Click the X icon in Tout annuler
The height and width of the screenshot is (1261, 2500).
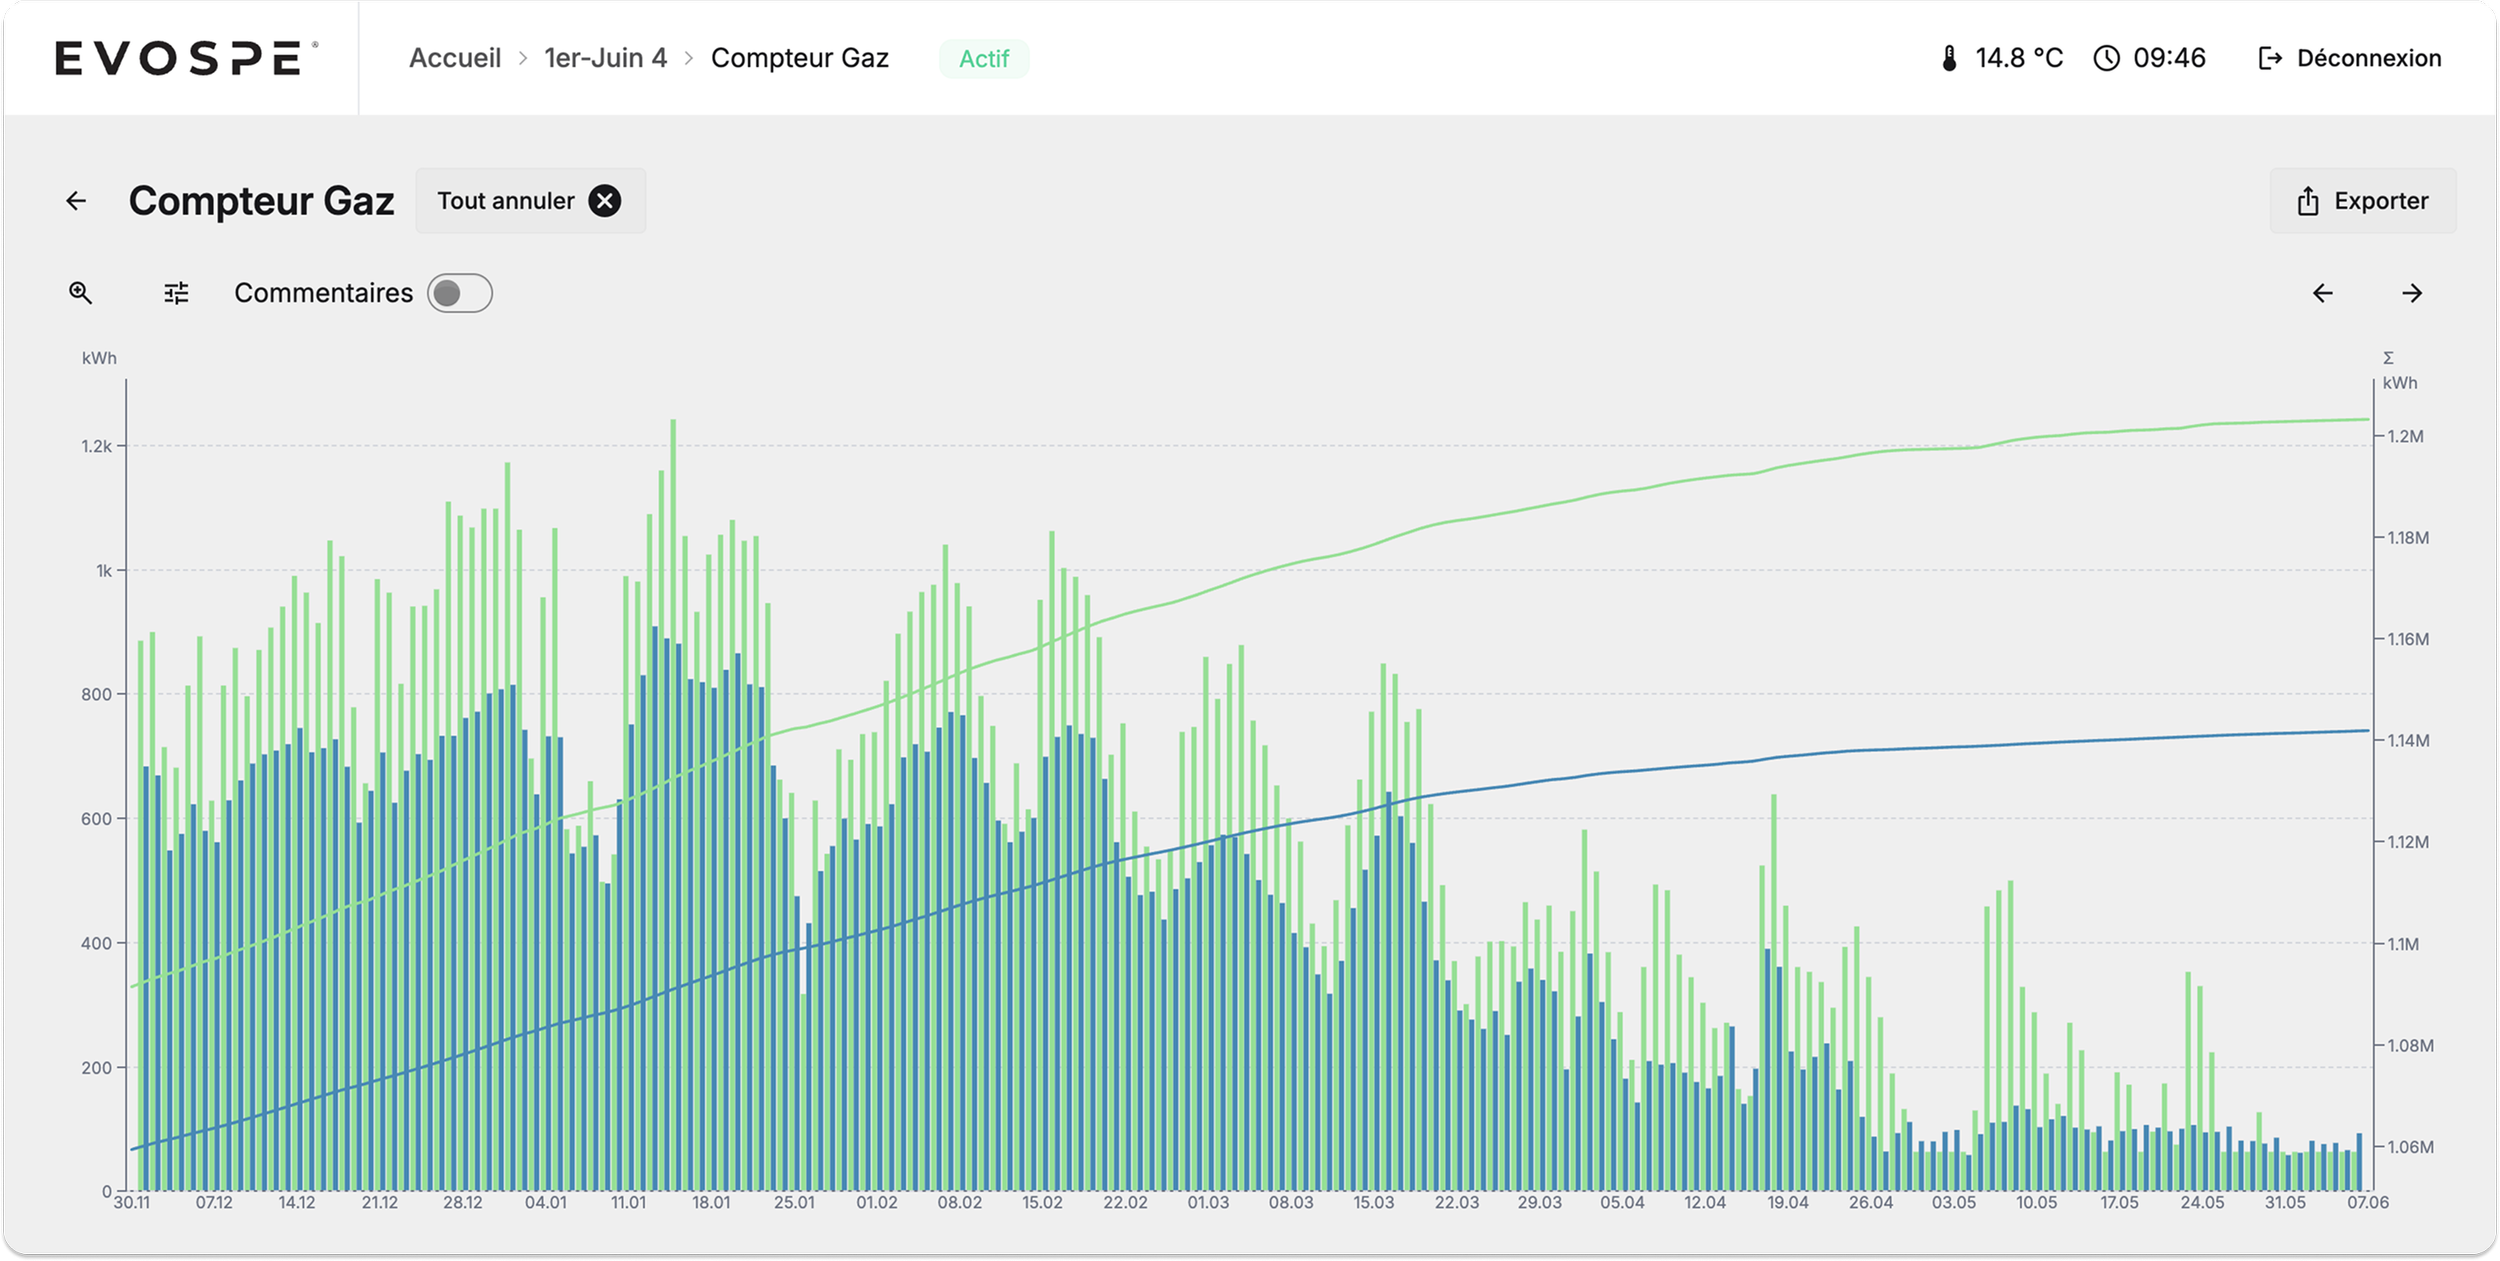[604, 201]
